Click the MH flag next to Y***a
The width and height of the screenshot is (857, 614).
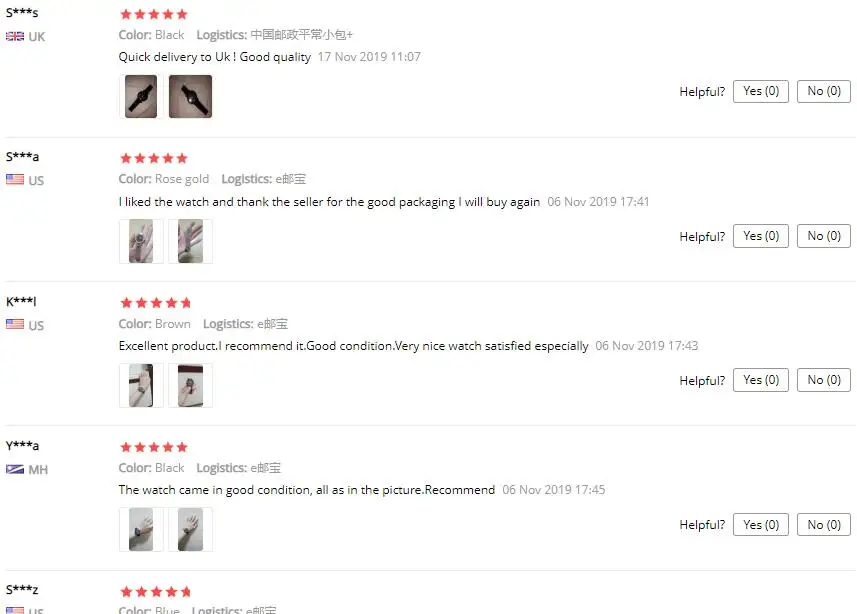15,469
